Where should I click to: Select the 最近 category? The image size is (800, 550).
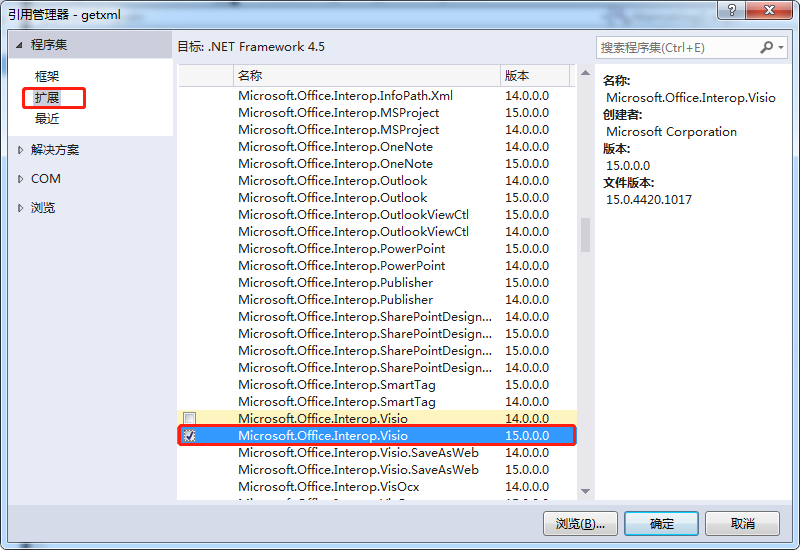(x=47, y=119)
